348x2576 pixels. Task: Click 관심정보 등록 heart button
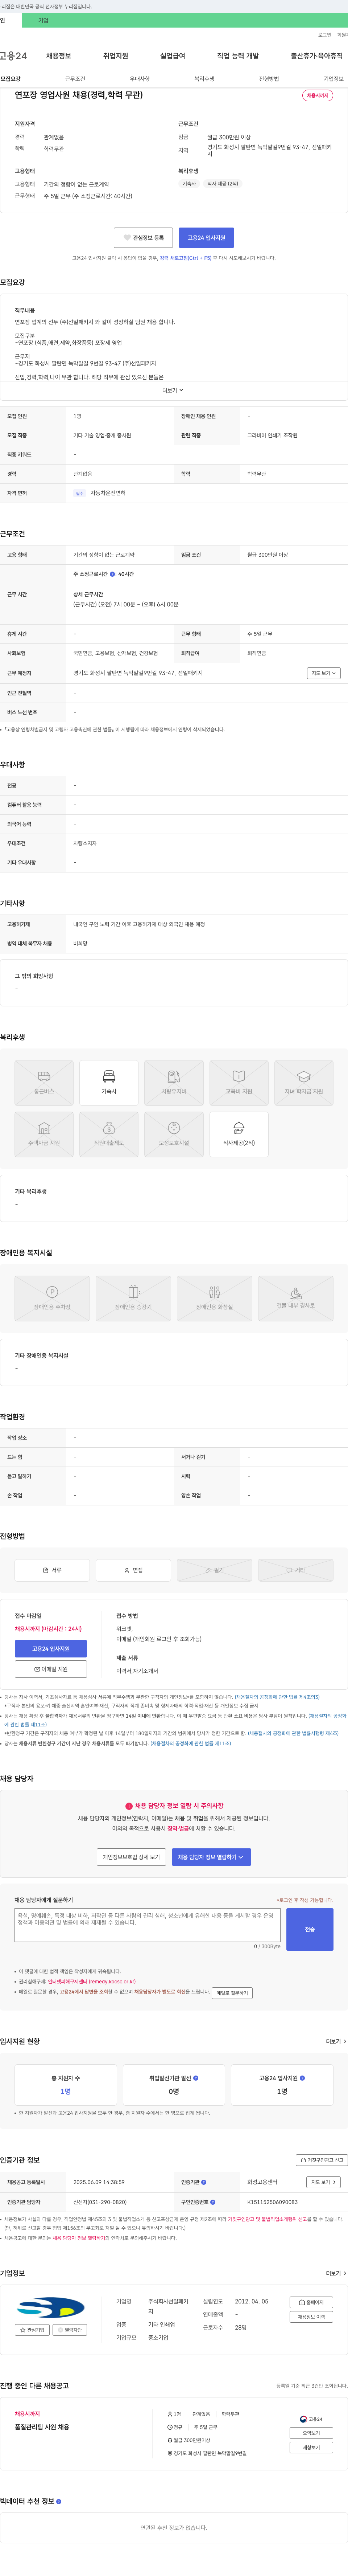(143, 238)
